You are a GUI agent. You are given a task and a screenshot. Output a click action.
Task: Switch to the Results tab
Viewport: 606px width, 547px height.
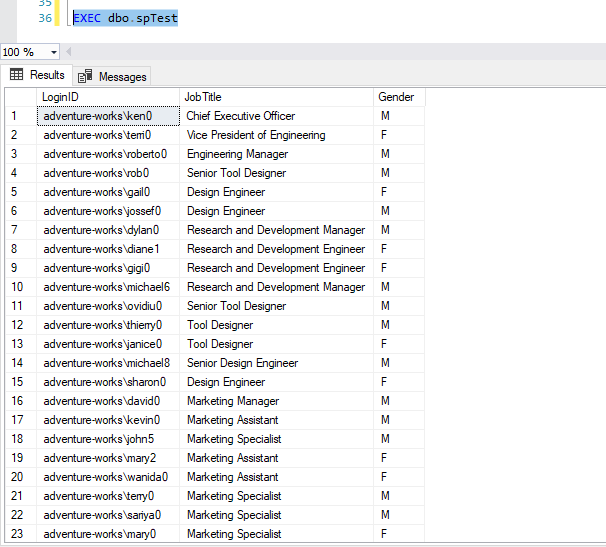46,75
